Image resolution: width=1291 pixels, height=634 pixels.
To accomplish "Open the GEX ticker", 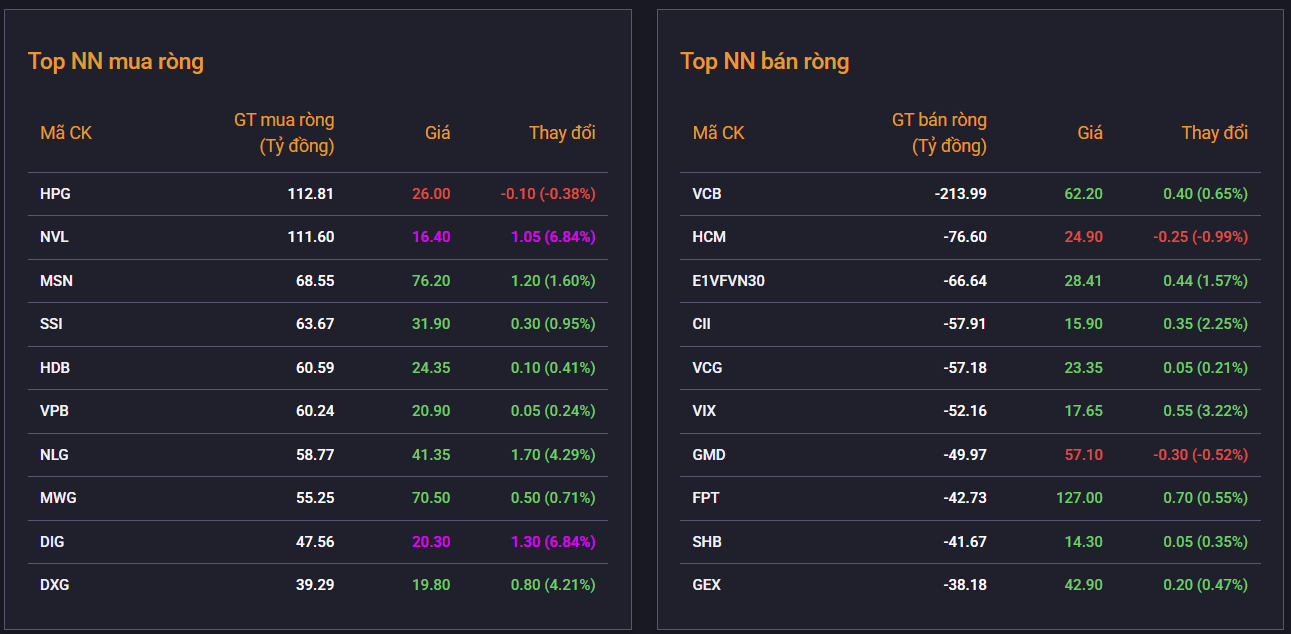I will [706, 585].
